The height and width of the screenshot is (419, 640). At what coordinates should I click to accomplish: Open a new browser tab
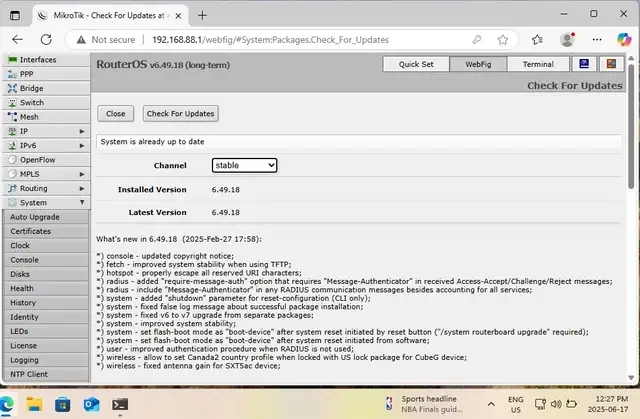[202, 16]
